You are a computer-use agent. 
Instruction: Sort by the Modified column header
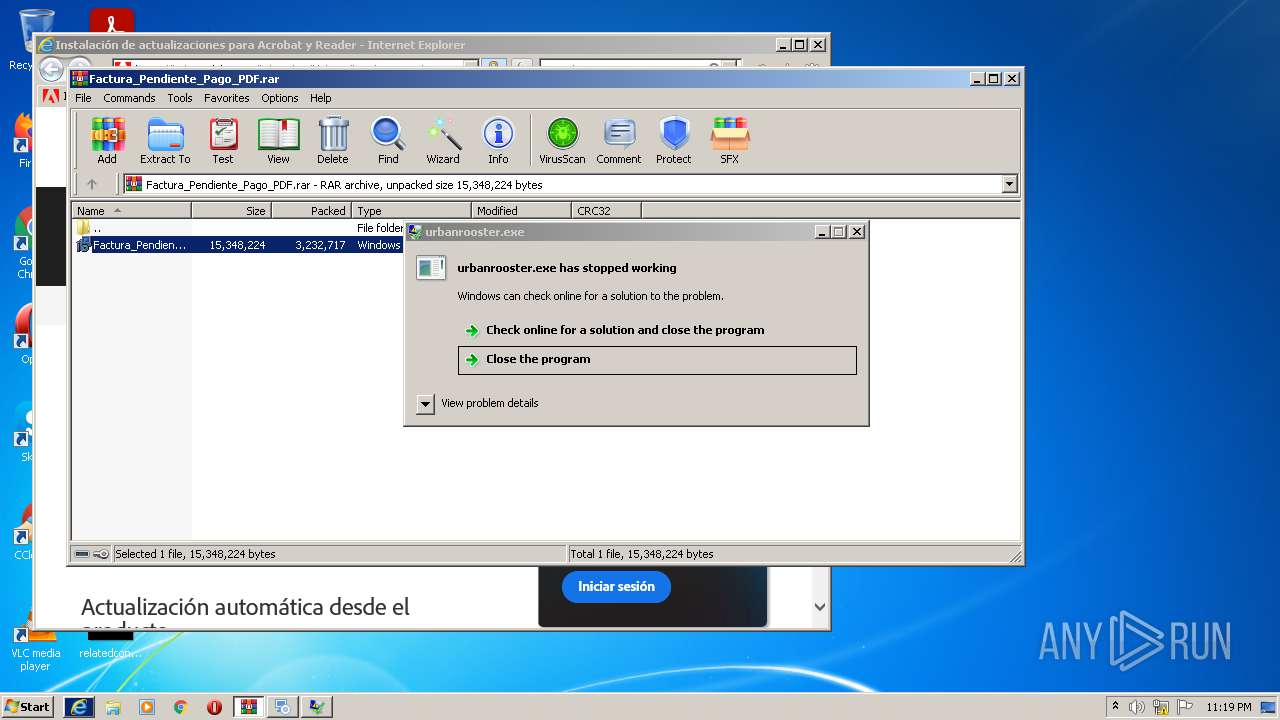(x=521, y=210)
